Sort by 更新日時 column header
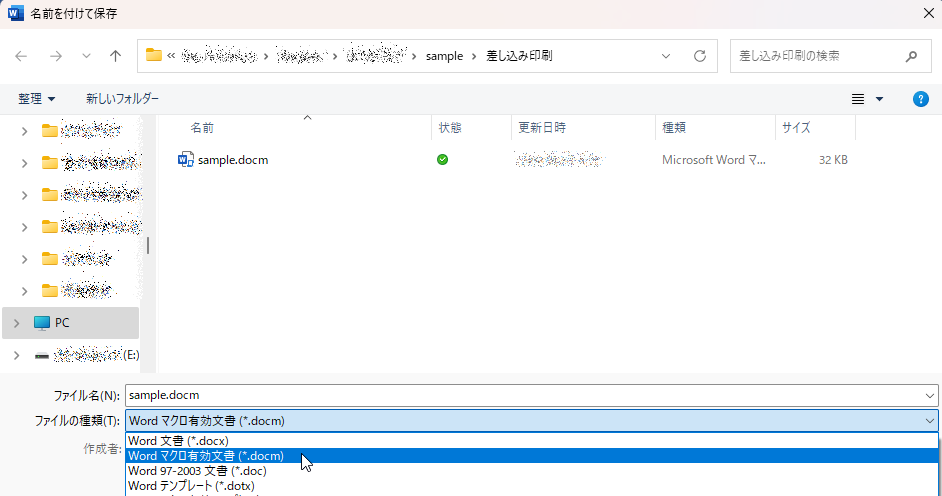This screenshot has height=496, width=942. coord(542,127)
